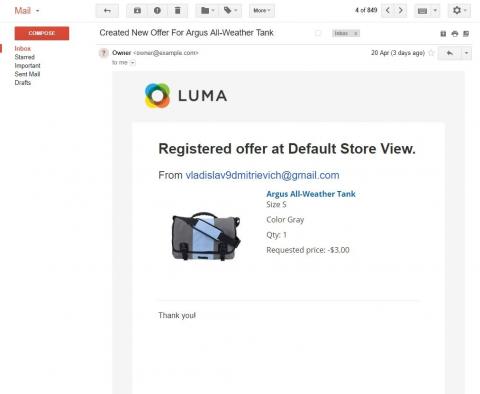Open the Labels tag dropdown
Viewport: 480px width, 394px height.
pos(230,11)
